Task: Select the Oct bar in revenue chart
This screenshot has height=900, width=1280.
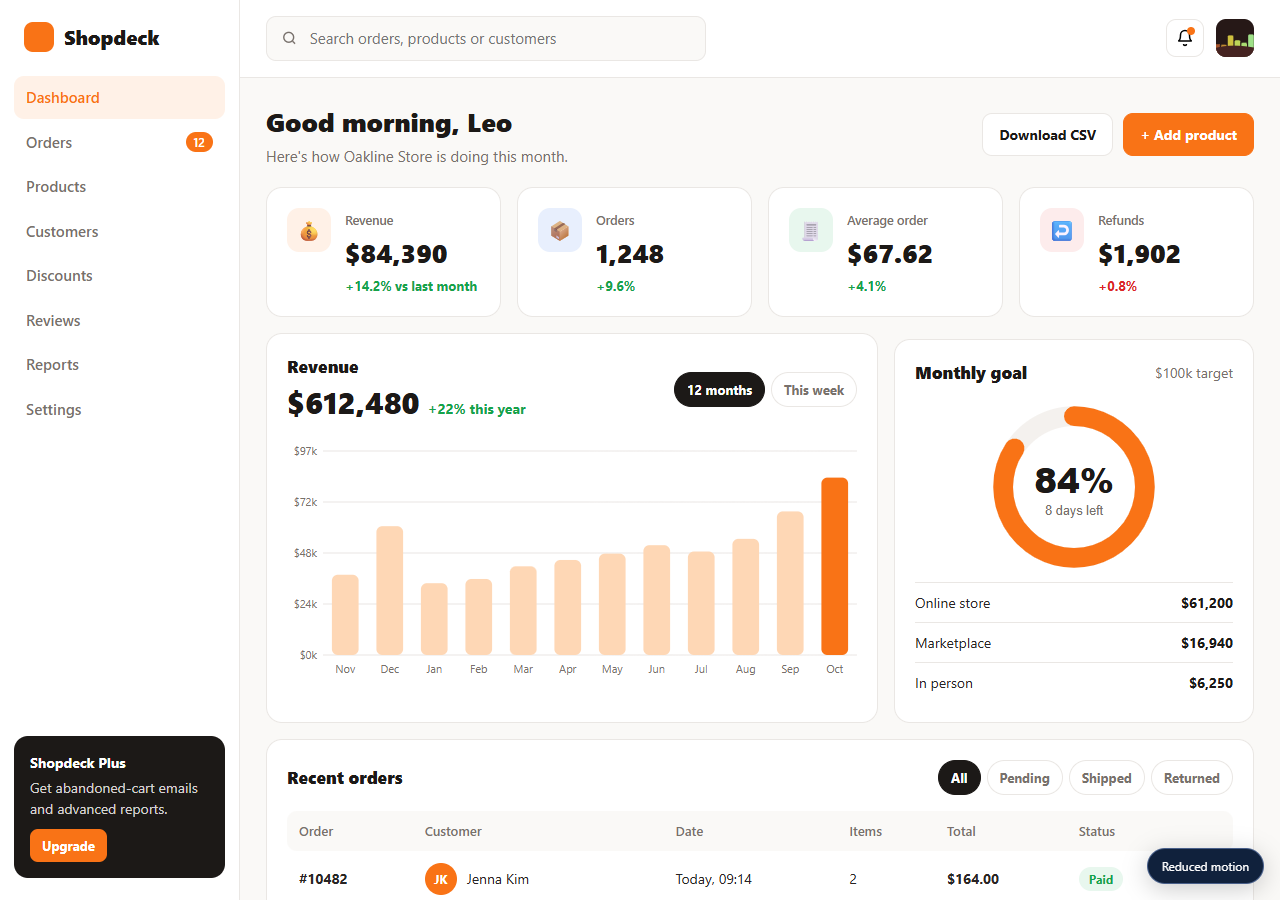Action: [x=835, y=566]
